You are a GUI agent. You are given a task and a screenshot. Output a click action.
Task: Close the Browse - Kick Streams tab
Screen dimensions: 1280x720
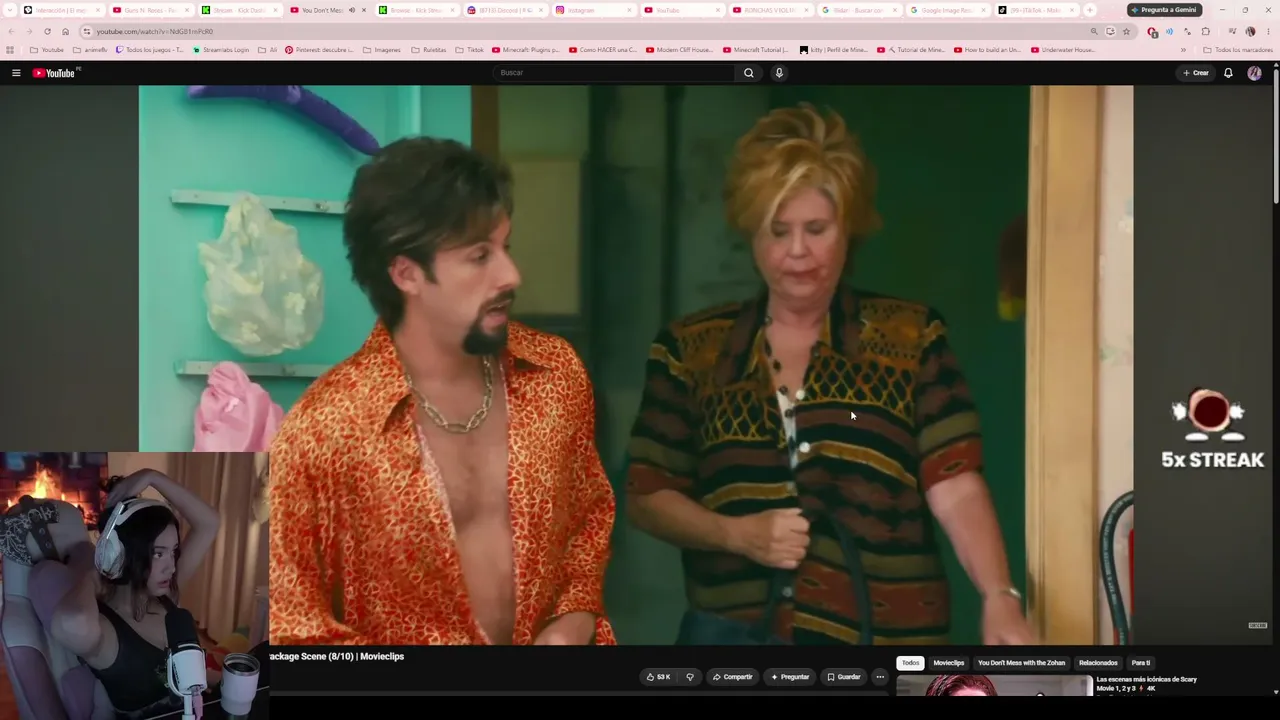point(452,10)
